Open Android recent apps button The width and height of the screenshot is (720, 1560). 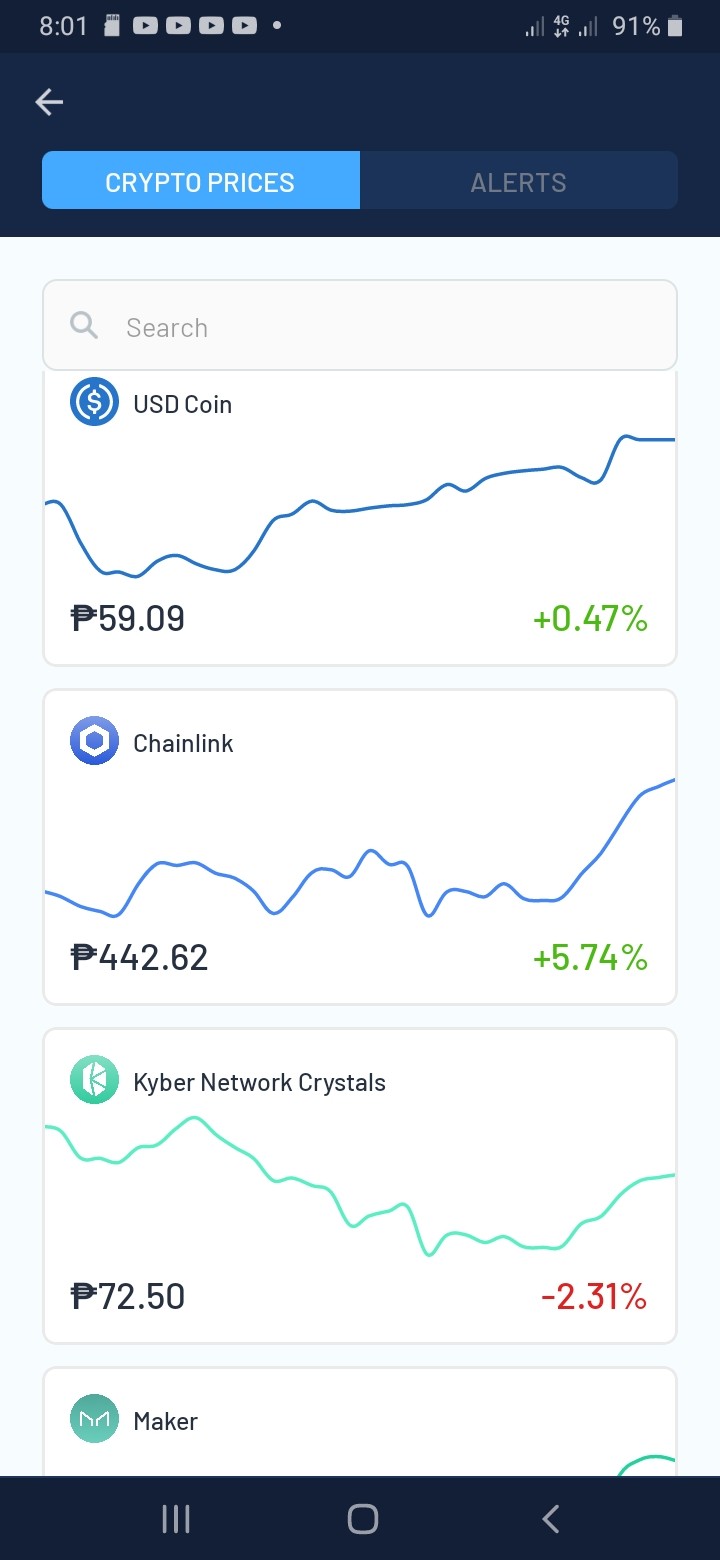[176, 1520]
